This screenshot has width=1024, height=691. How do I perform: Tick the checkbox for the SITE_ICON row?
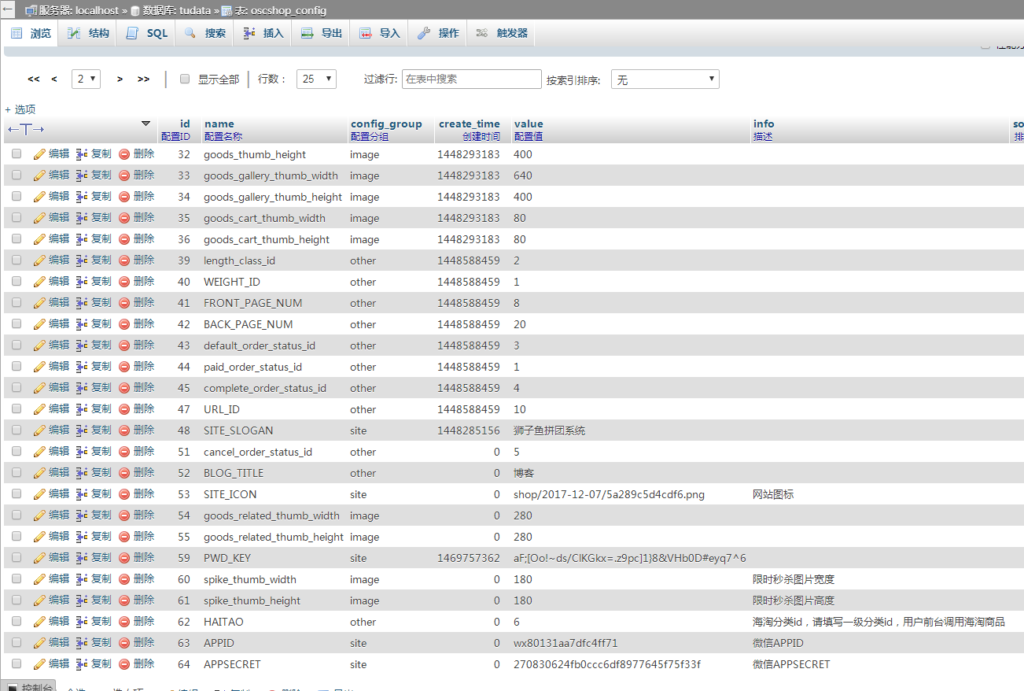pos(16,494)
